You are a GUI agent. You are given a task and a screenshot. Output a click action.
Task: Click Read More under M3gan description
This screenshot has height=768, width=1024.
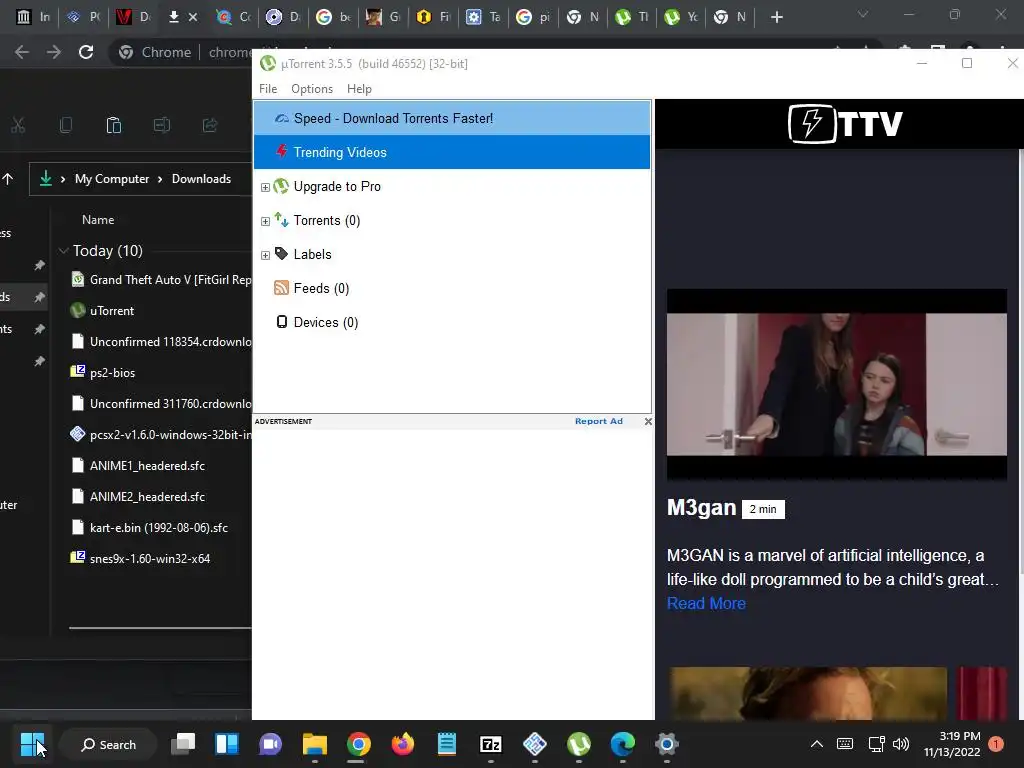click(706, 603)
